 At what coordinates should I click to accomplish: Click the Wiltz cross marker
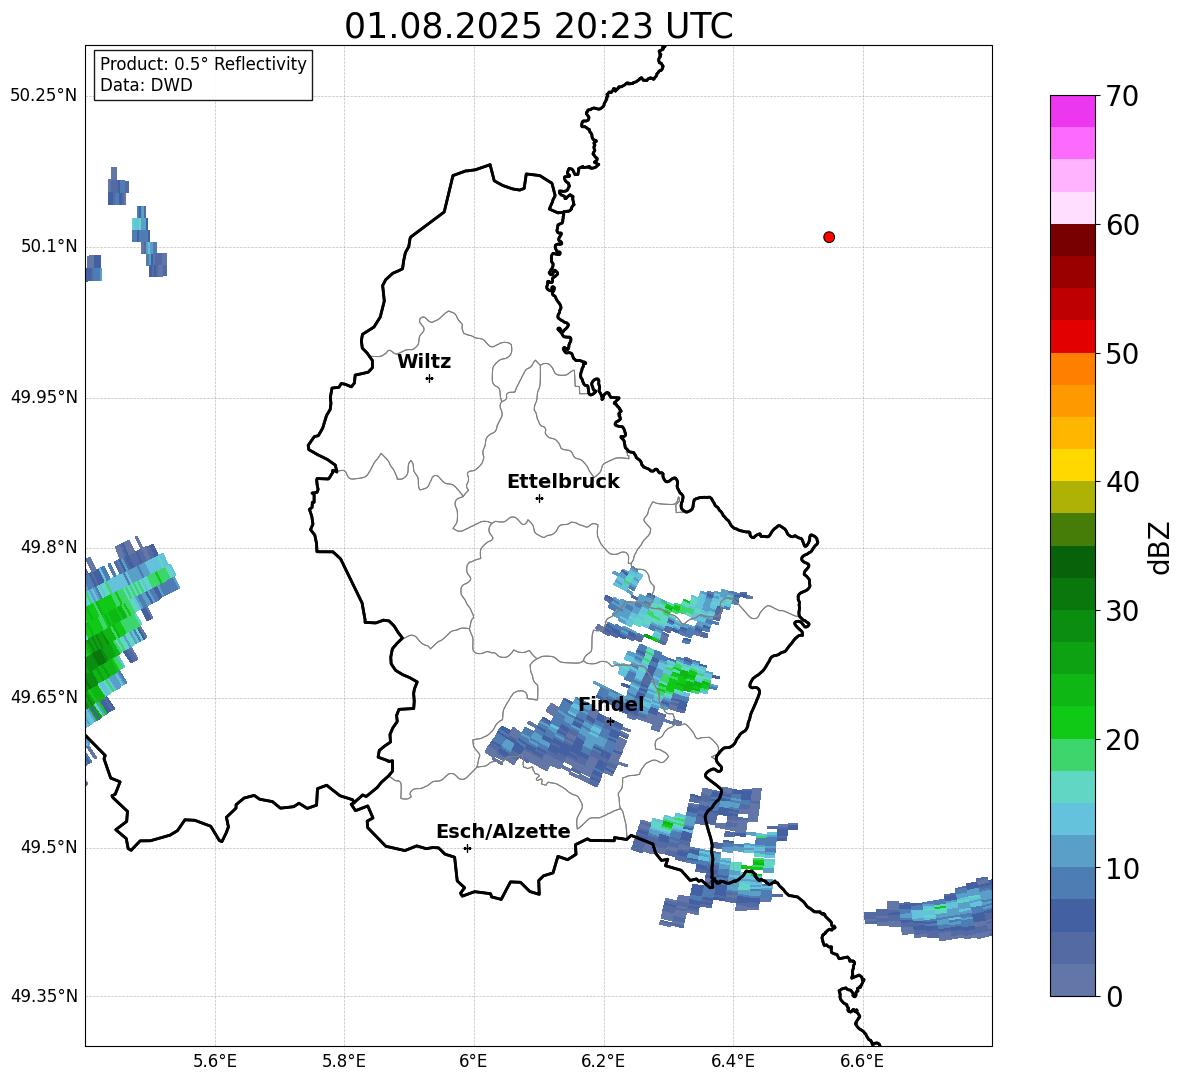430,378
